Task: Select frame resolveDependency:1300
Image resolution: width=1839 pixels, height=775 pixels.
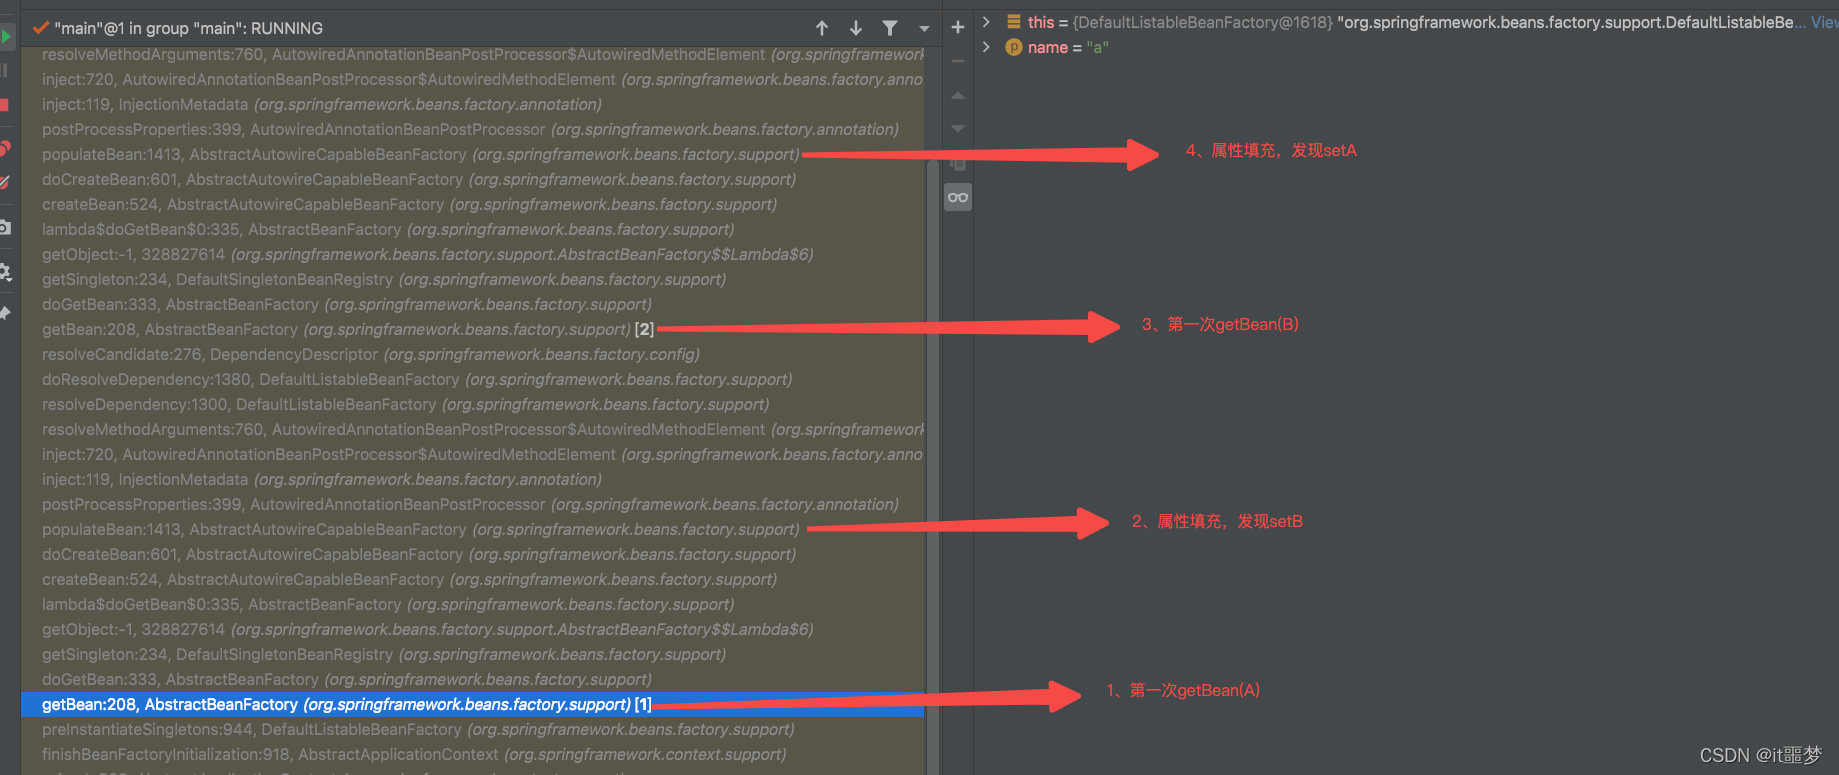Action: (473, 405)
